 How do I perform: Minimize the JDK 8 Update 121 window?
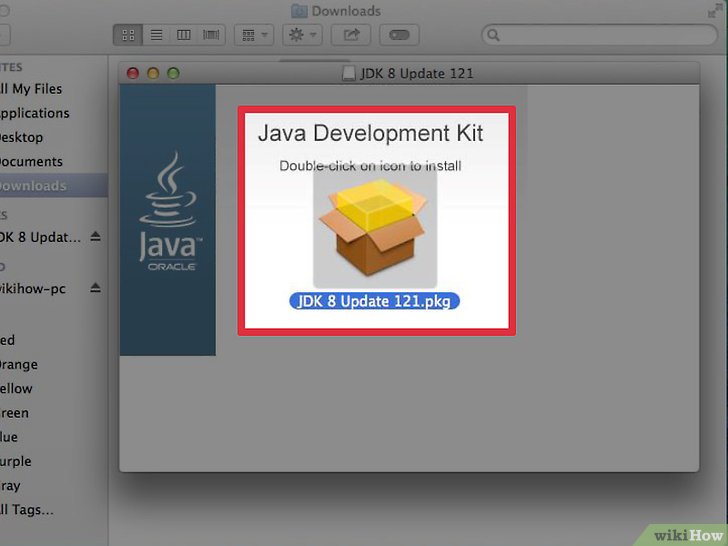click(153, 73)
